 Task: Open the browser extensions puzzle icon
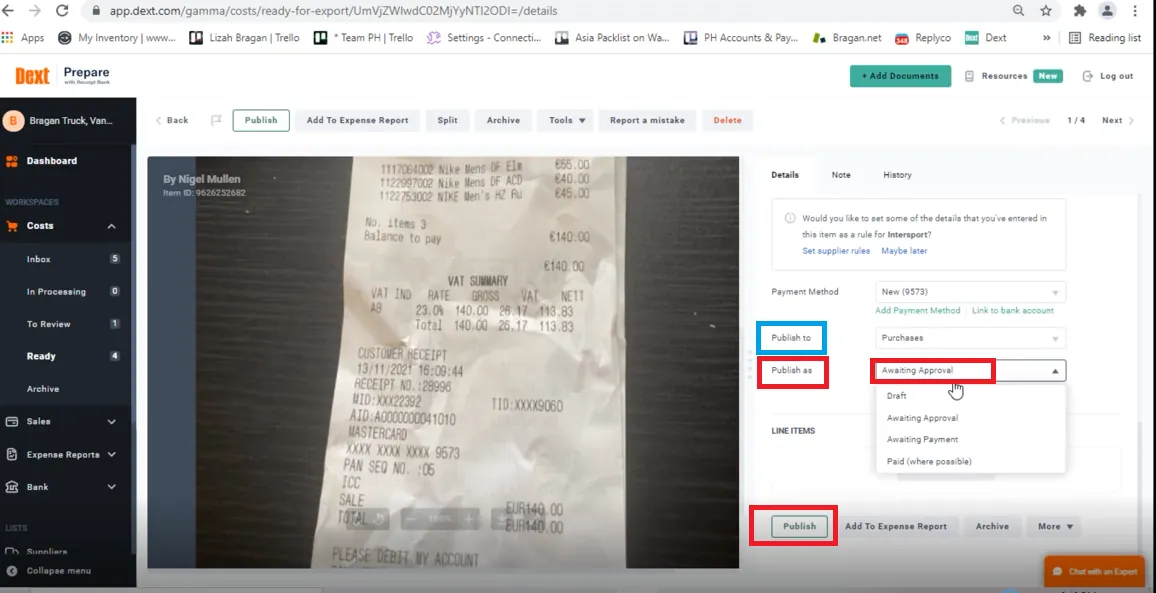coord(1080,11)
